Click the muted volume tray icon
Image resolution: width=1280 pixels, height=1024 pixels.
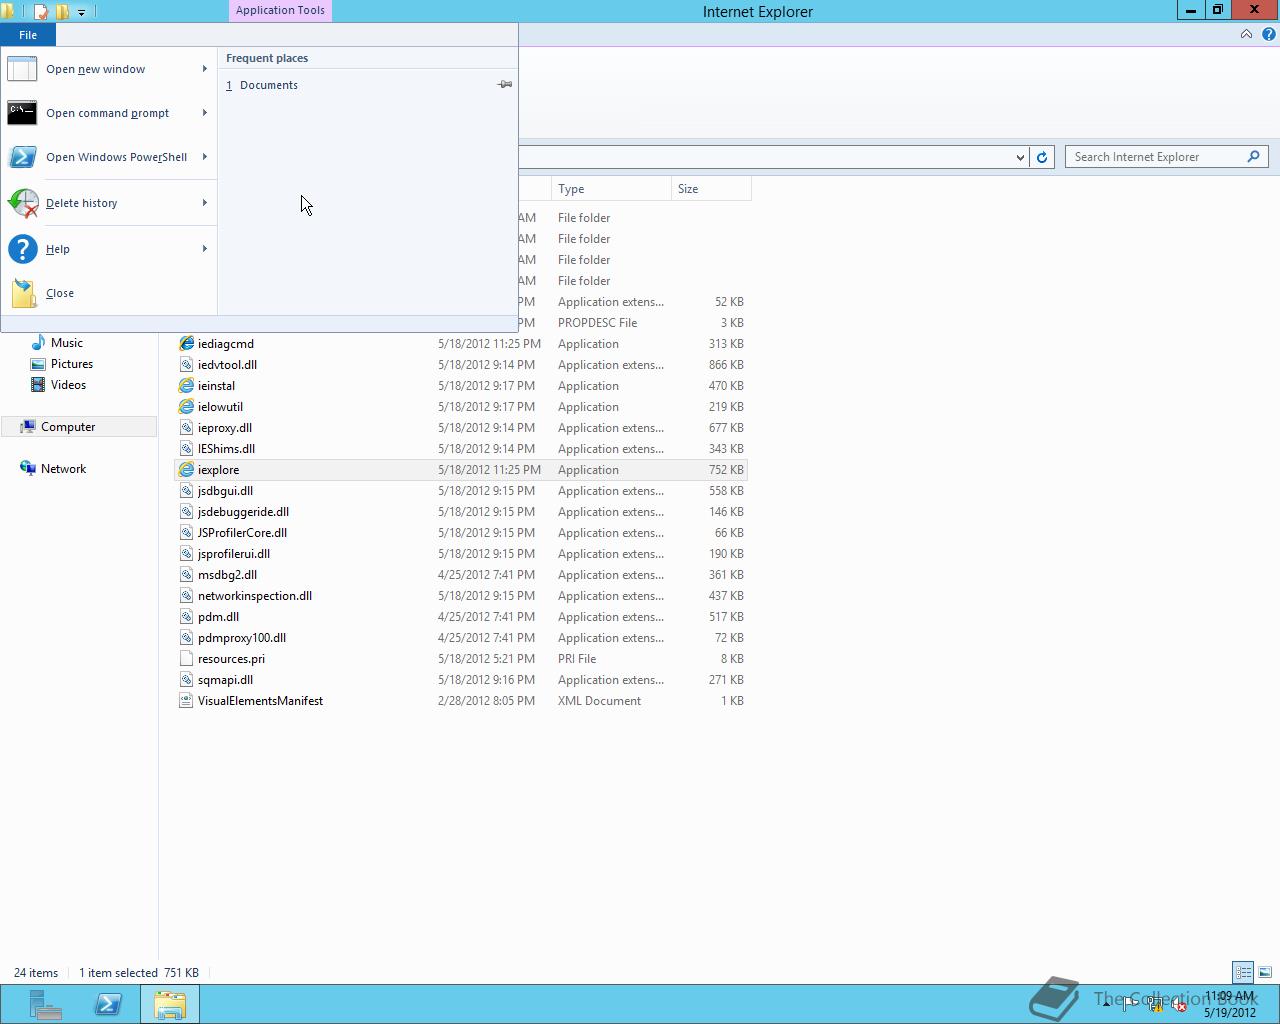click(1179, 1005)
